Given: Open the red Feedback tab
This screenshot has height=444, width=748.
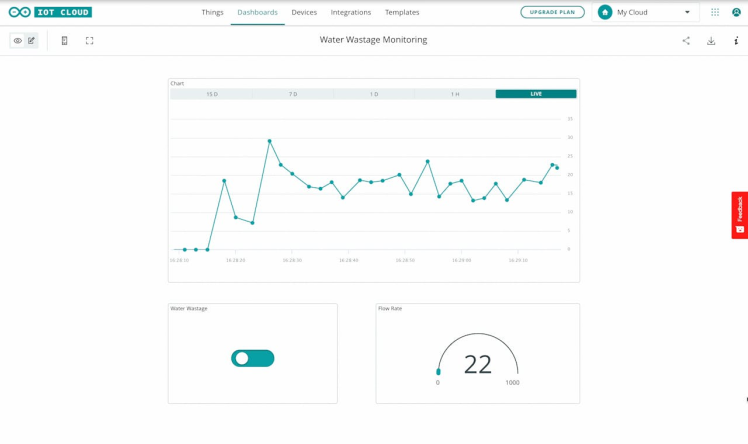Looking at the screenshot, I should 739,215.
